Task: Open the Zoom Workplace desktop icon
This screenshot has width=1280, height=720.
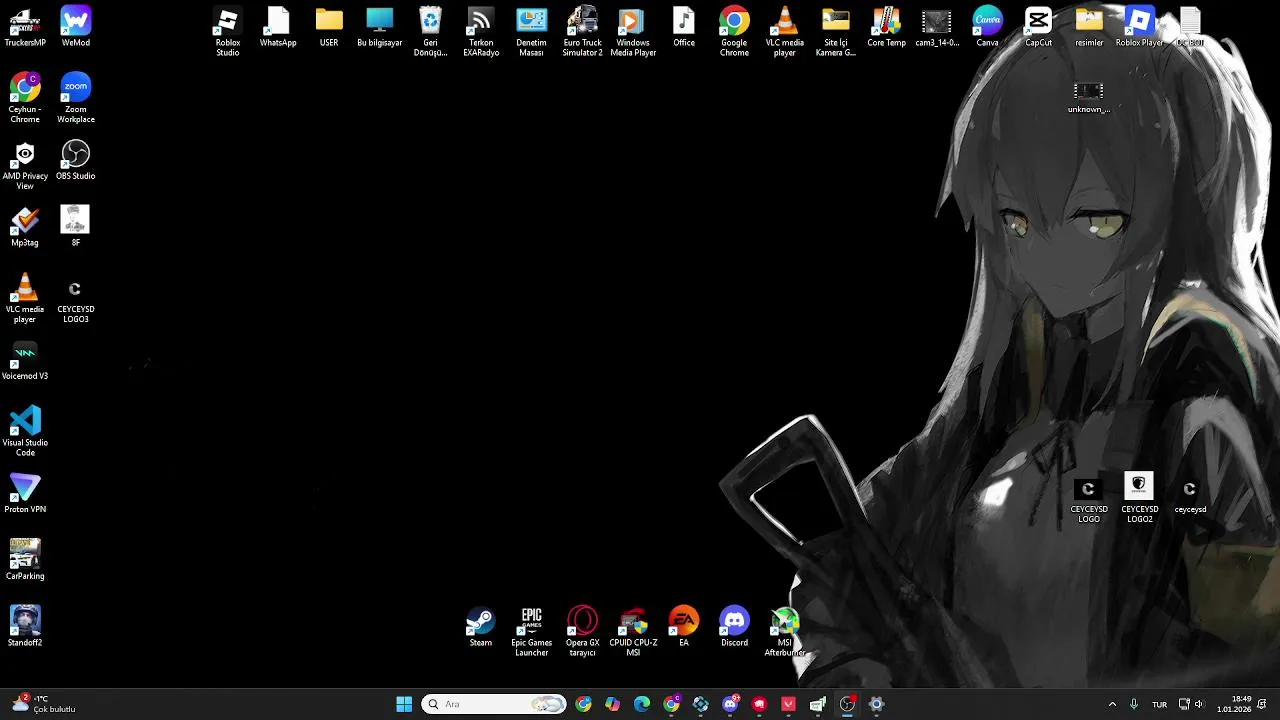Action: coord(76,98)
